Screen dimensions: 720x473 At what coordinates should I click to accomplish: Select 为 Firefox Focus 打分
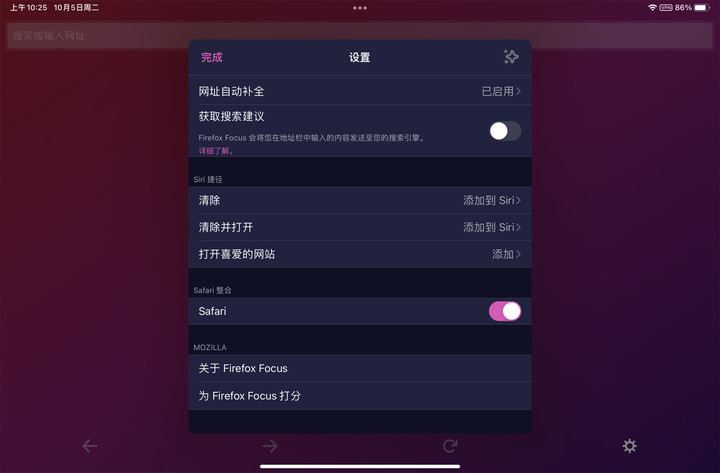click(360, 396)
